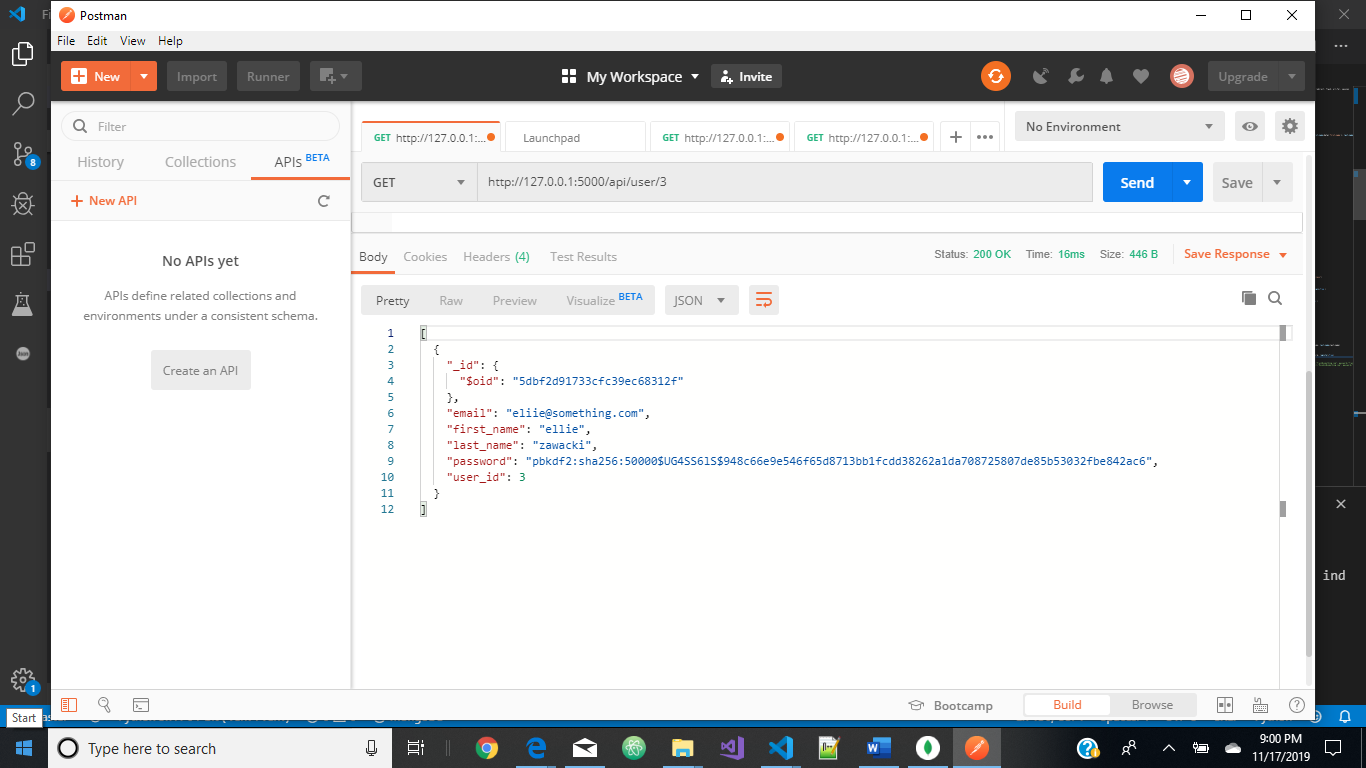Open find and replace in status bar
Screen dimensions: 1366x768
click(104, 705)
